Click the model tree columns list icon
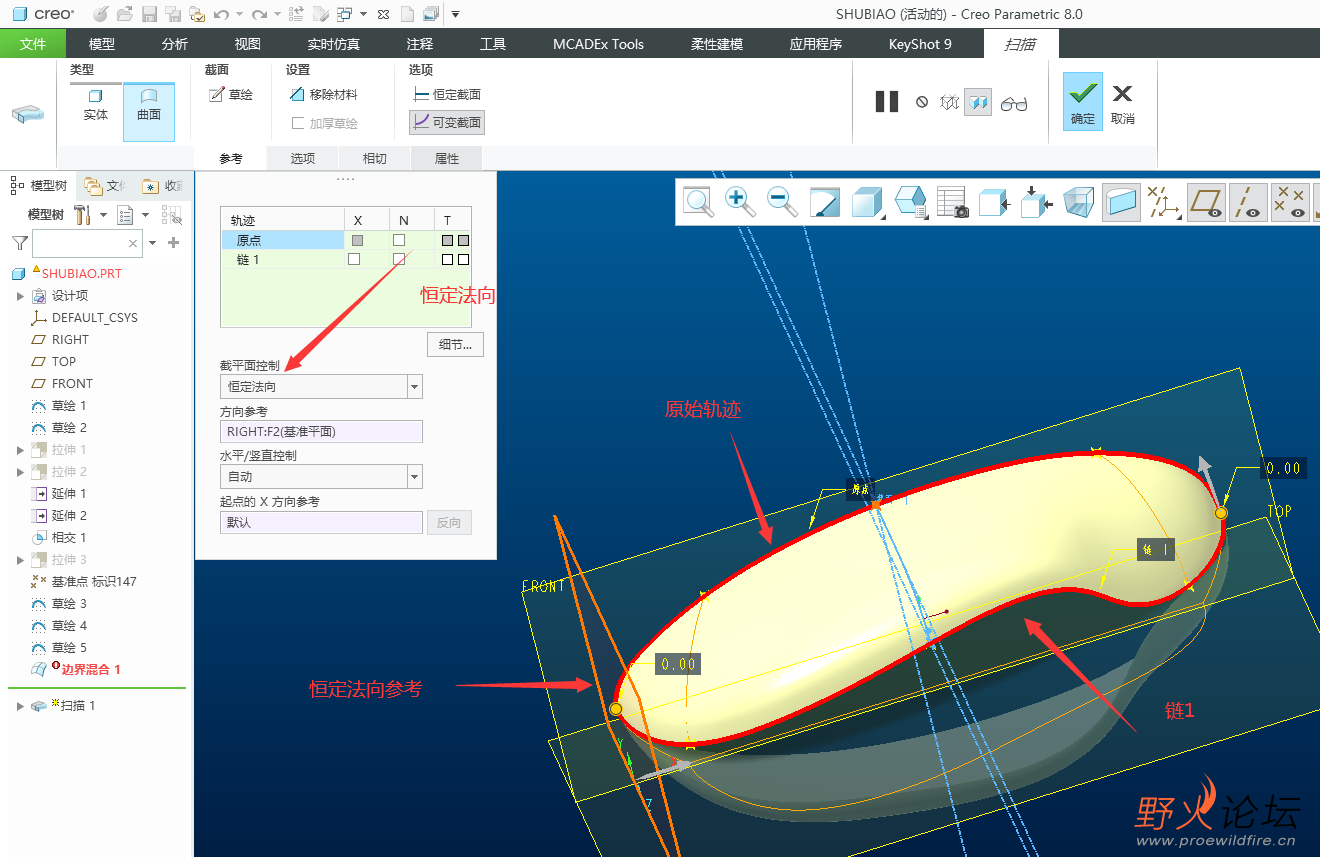 126,215
